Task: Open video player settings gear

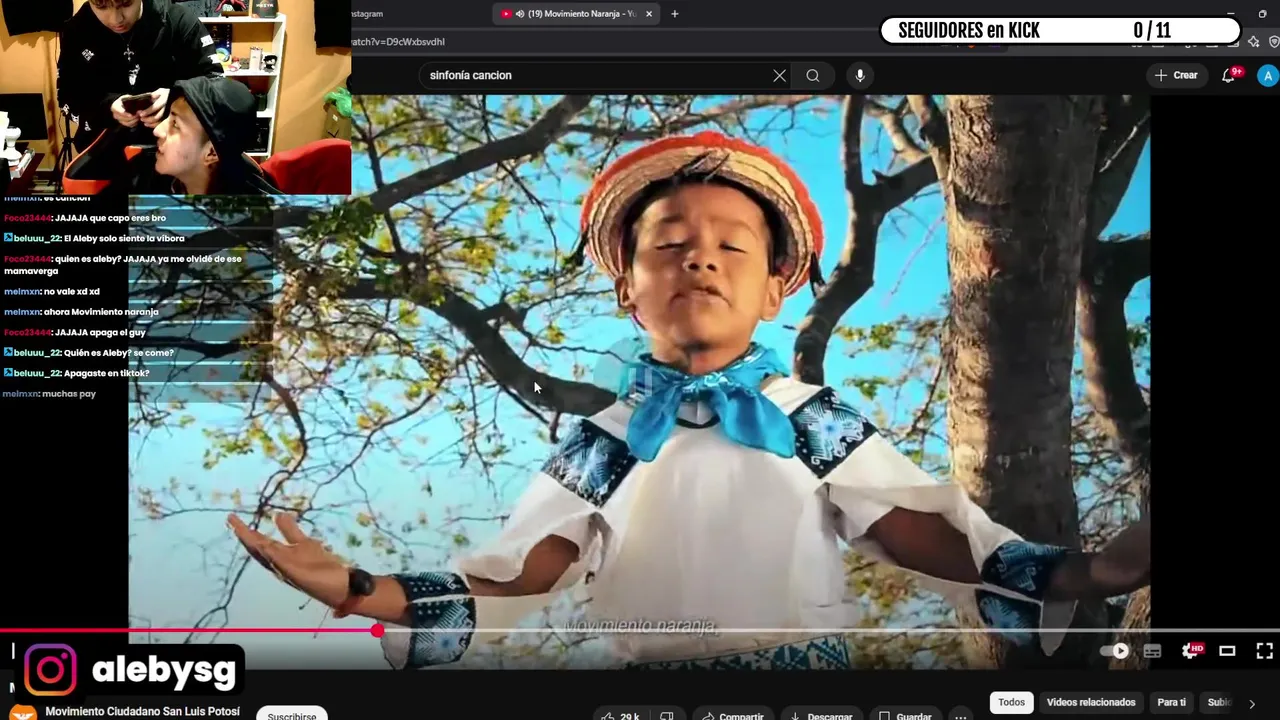Action: (1191, 651)
